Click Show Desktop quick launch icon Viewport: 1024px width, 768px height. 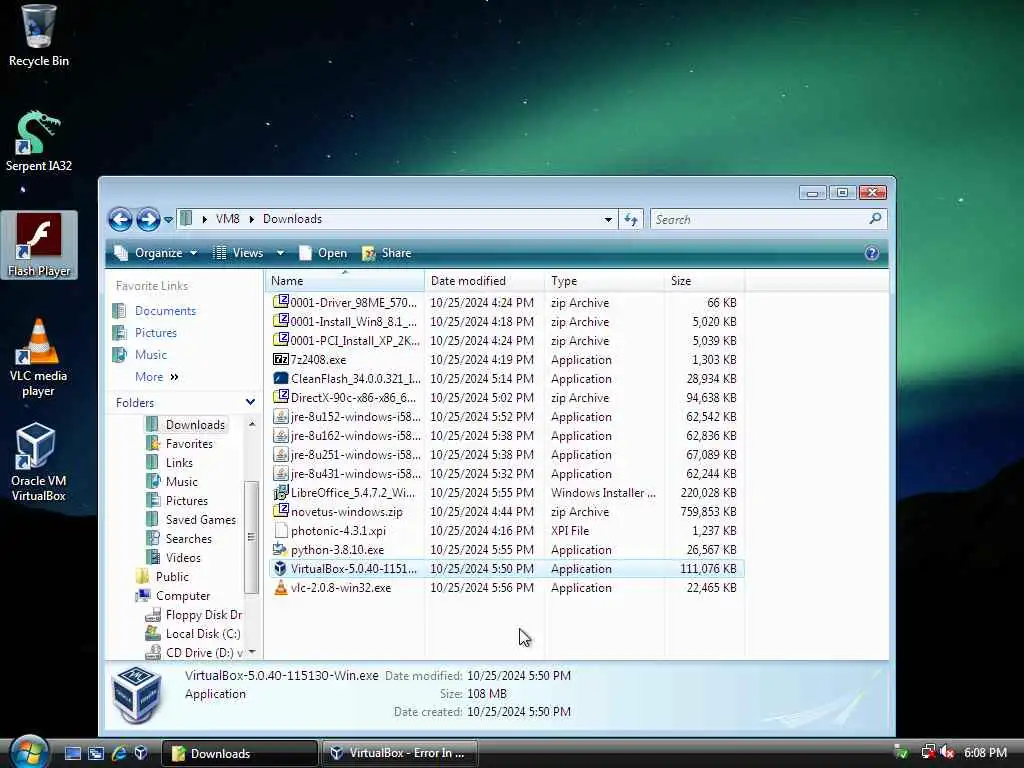click(72, 753)
